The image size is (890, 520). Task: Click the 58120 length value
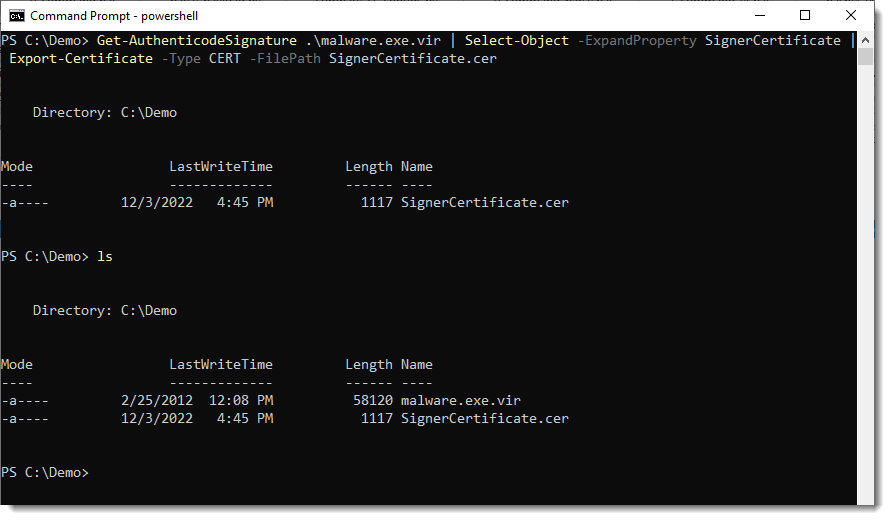372,401
